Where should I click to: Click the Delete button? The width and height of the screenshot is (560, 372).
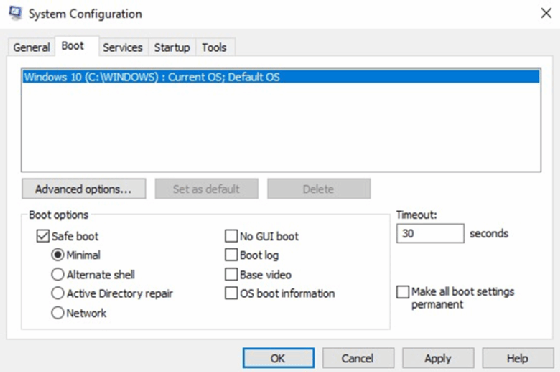(x=319, y=189)
